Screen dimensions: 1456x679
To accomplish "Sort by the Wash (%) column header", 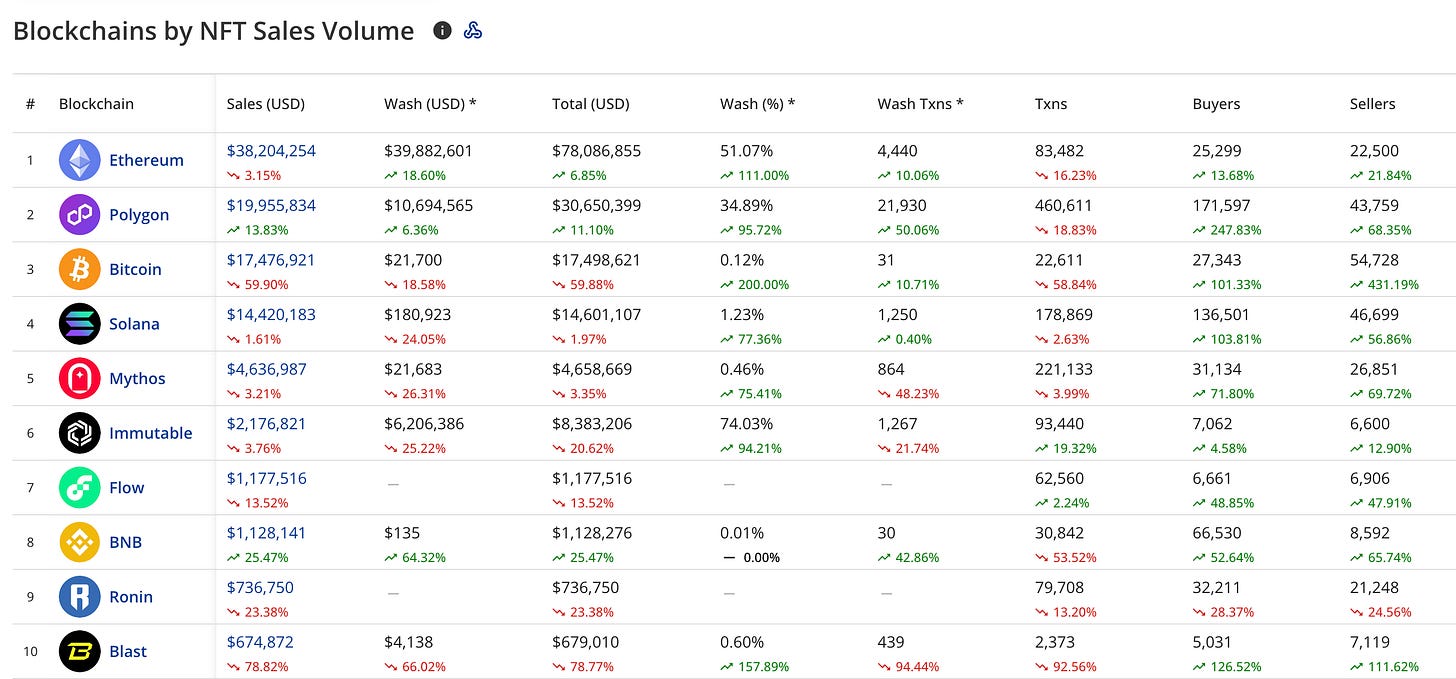I will click(x=758, y=104).
